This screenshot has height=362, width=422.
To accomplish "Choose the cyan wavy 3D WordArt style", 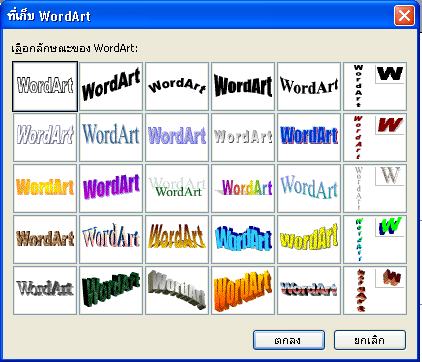I will [x=243, y=239].
